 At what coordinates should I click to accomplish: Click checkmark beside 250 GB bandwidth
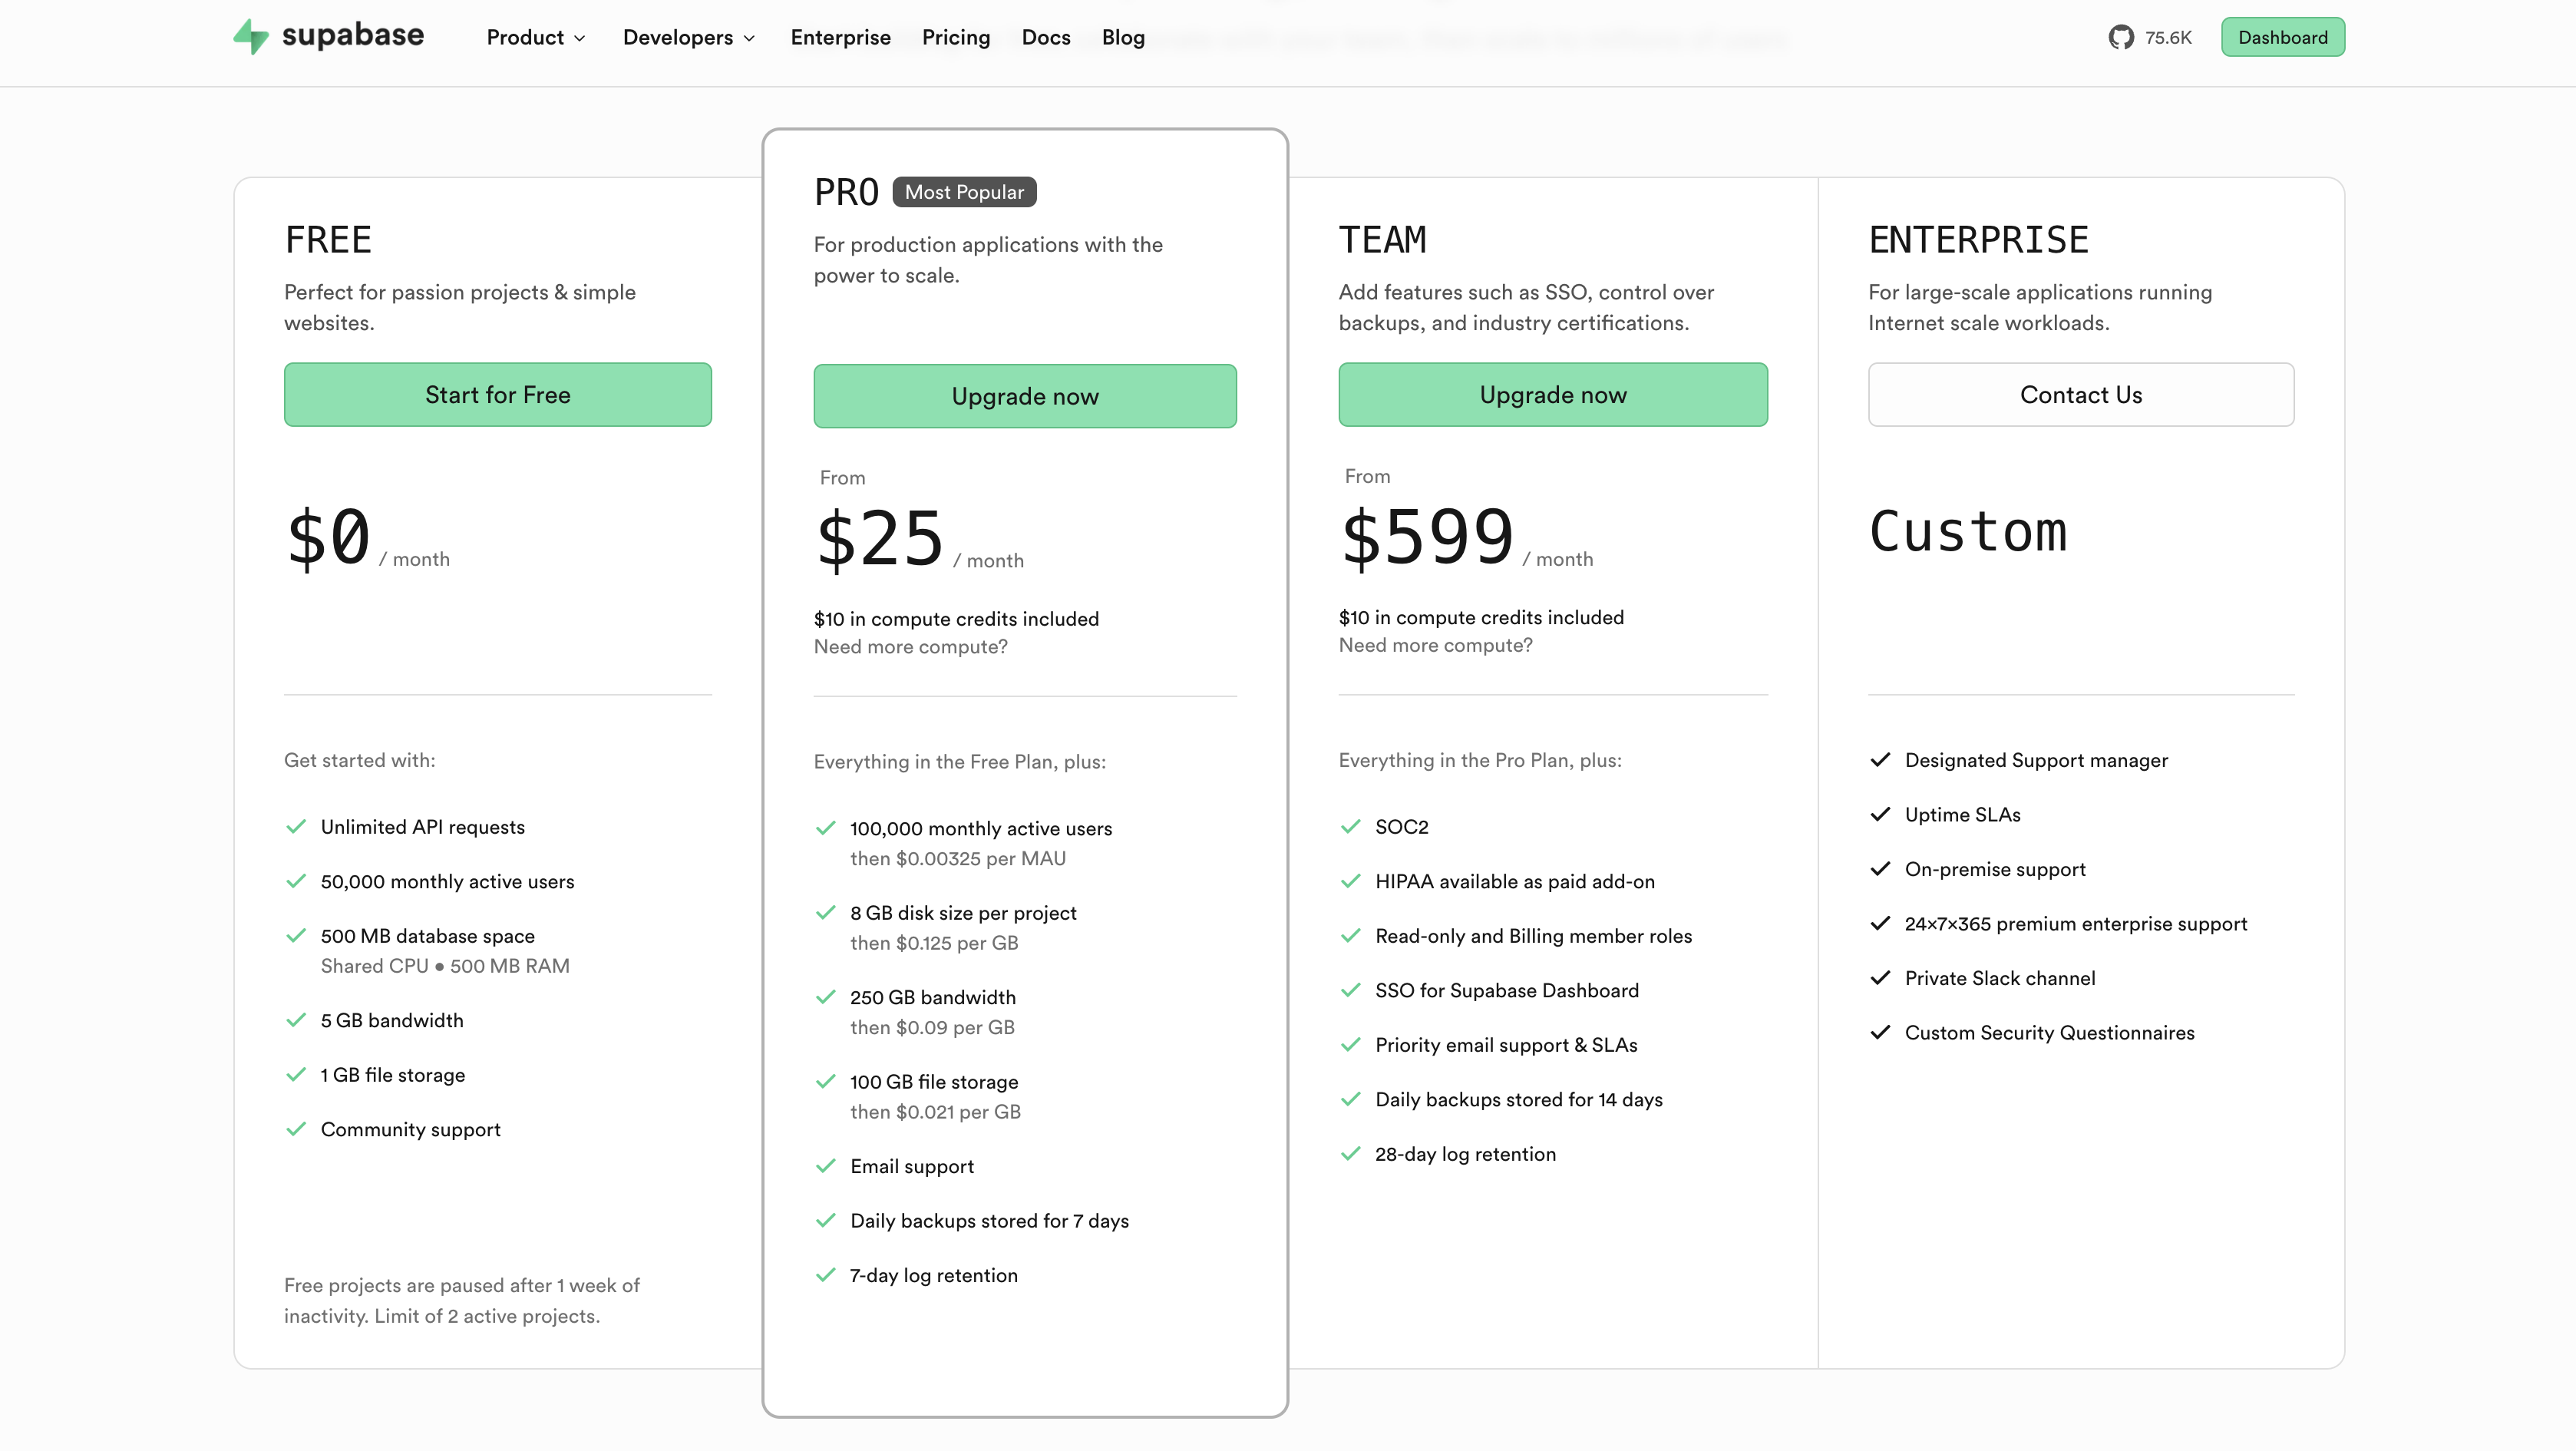coord(826,997)
